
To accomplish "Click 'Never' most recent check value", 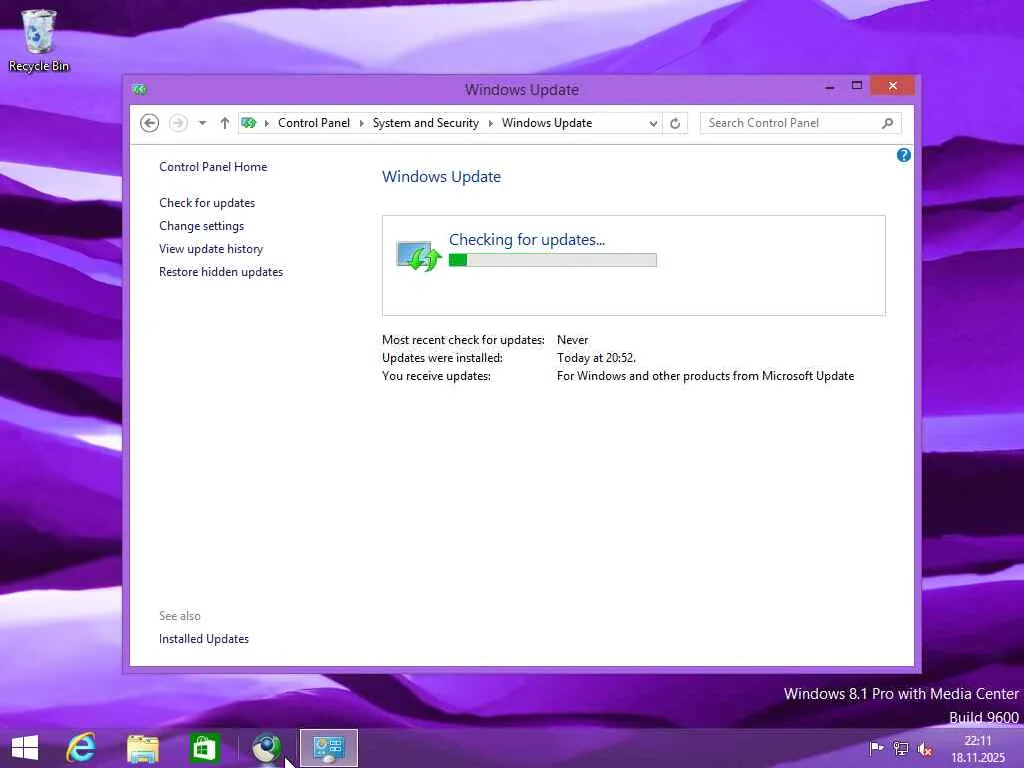I will (x=572, y=340).
